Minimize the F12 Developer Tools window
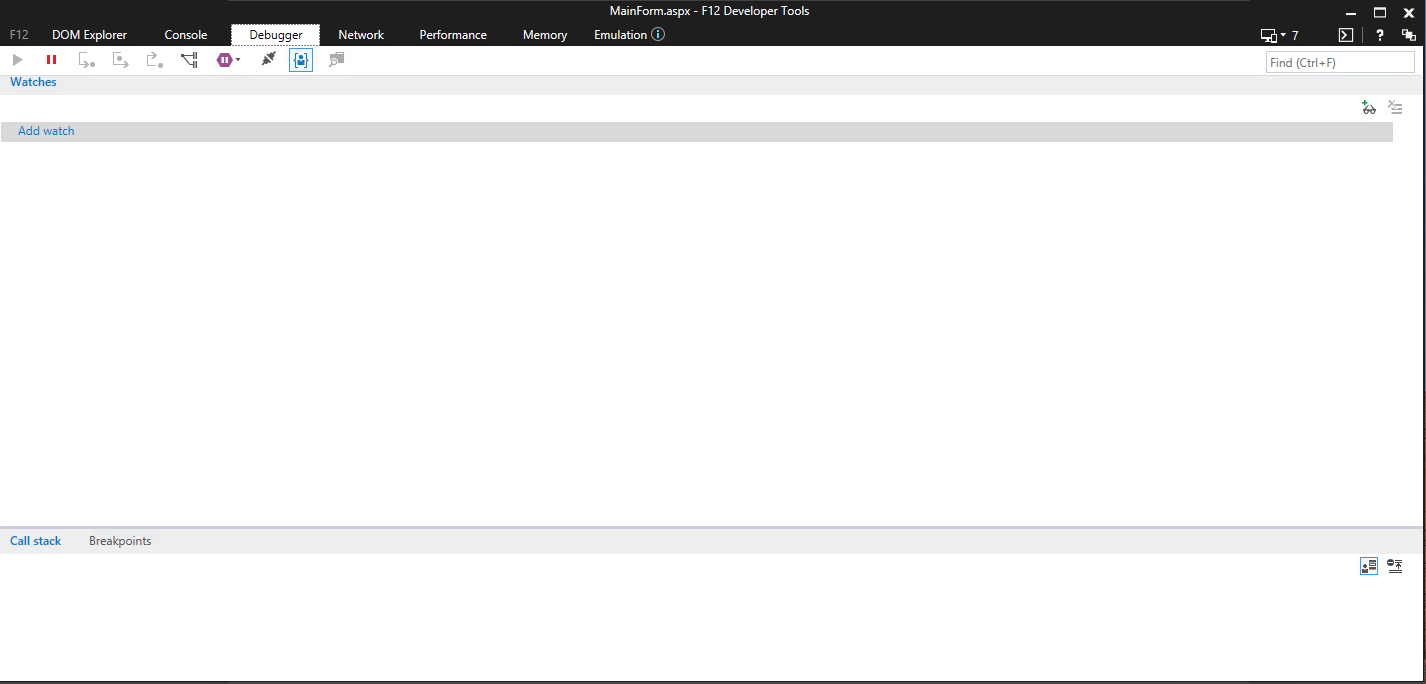This screenshot has height=684, width=1426. (1352, 12)
